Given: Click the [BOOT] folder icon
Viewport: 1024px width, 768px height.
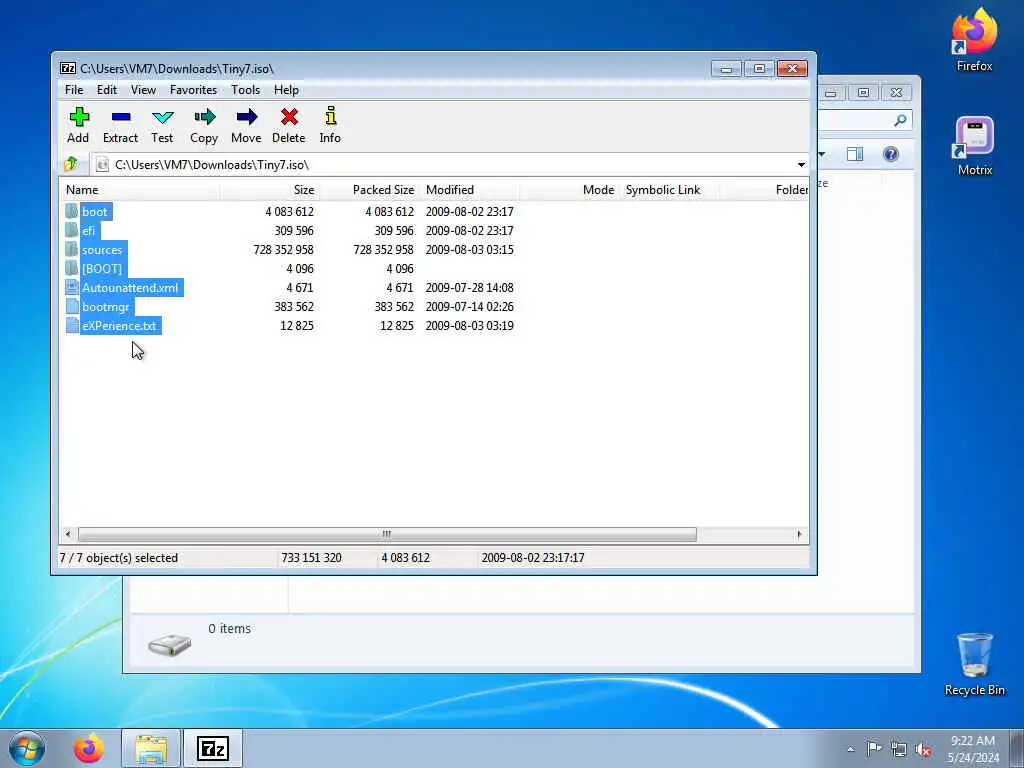Looking at the screenshot, I should click(x=72, y=268).
